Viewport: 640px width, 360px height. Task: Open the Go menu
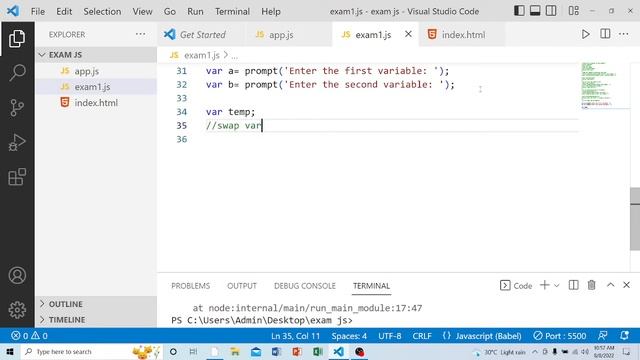[170, 11]
